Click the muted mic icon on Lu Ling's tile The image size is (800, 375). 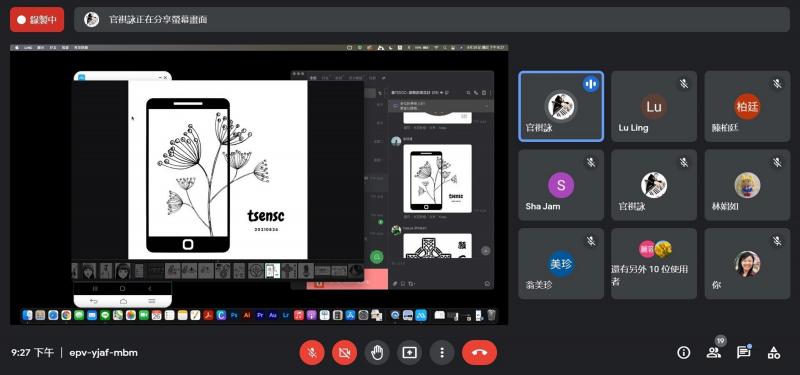(x=684, y=84)
